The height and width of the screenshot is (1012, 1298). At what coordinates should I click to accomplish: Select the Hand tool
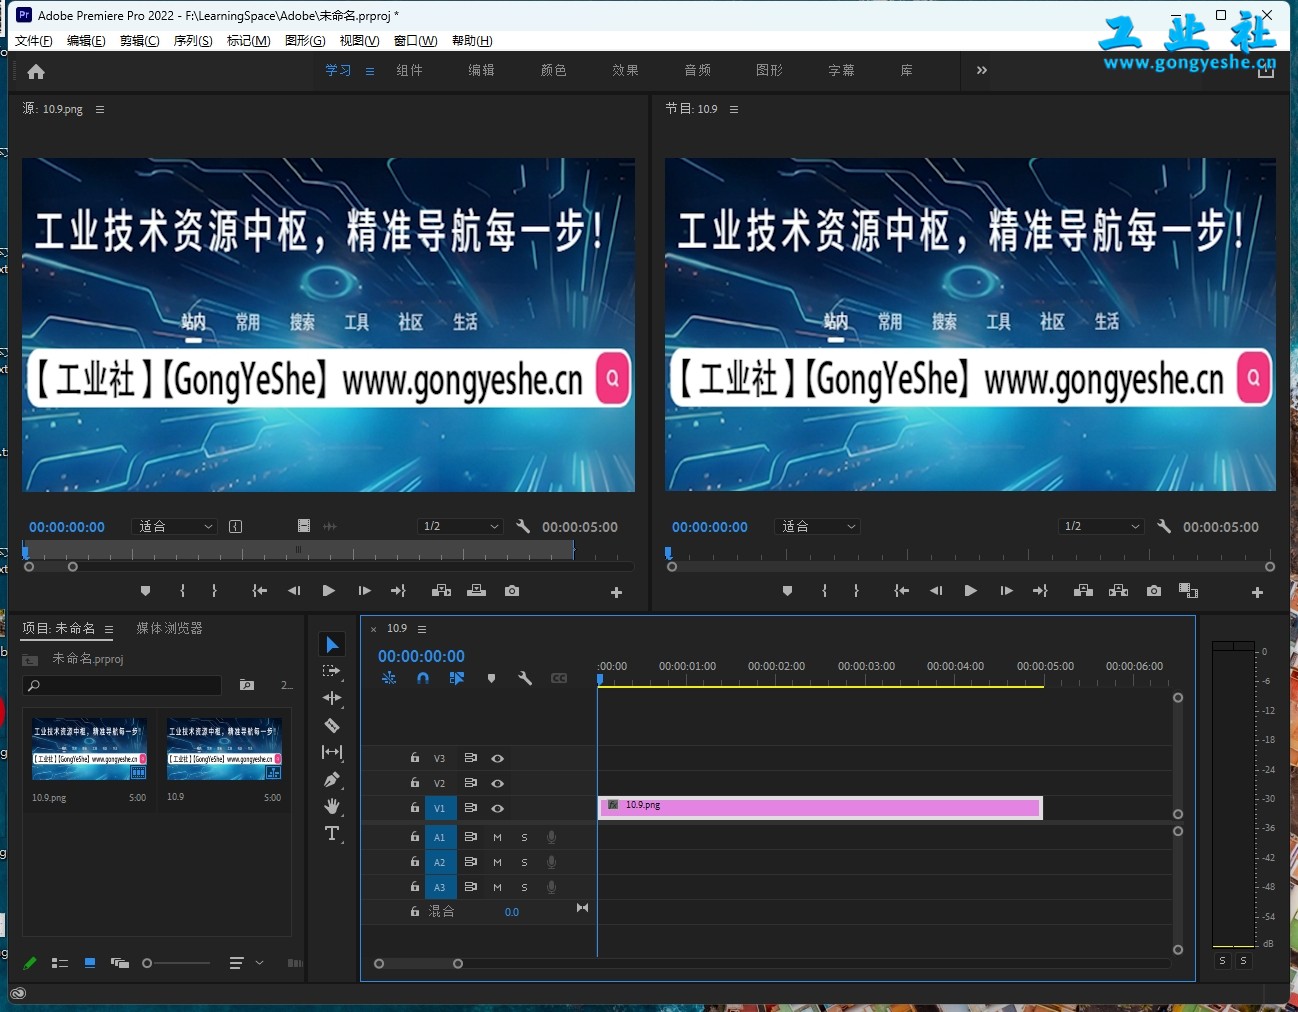(x=332, y=806)
